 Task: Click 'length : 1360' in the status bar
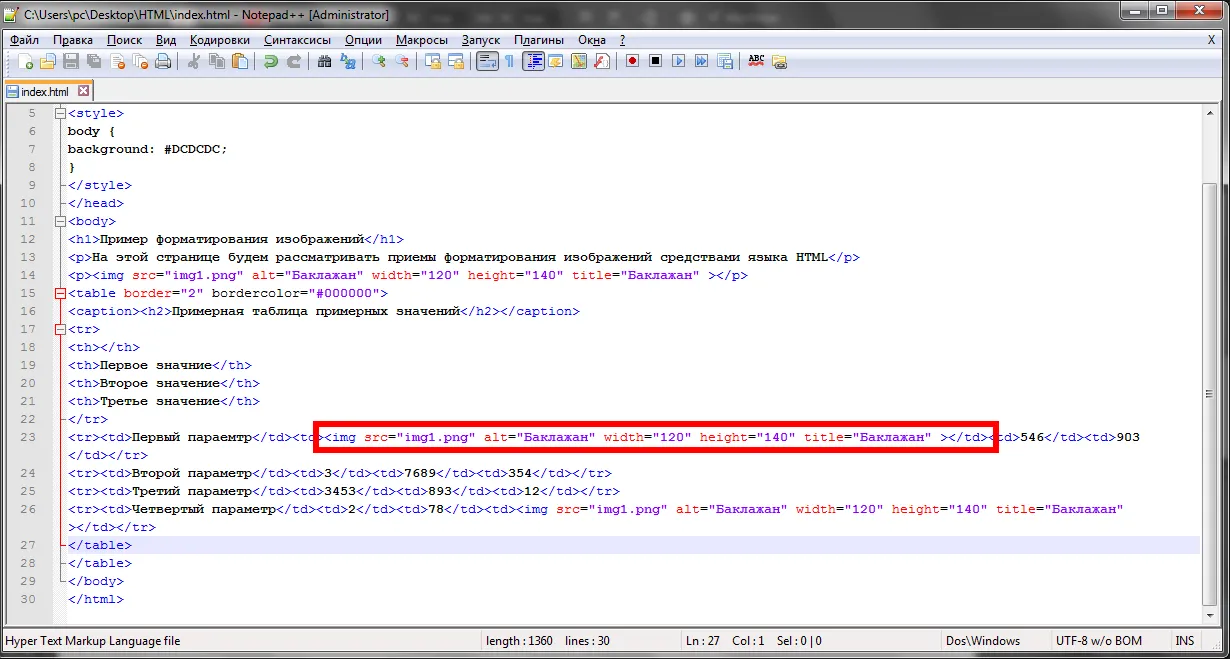click(x=519, y=641)
